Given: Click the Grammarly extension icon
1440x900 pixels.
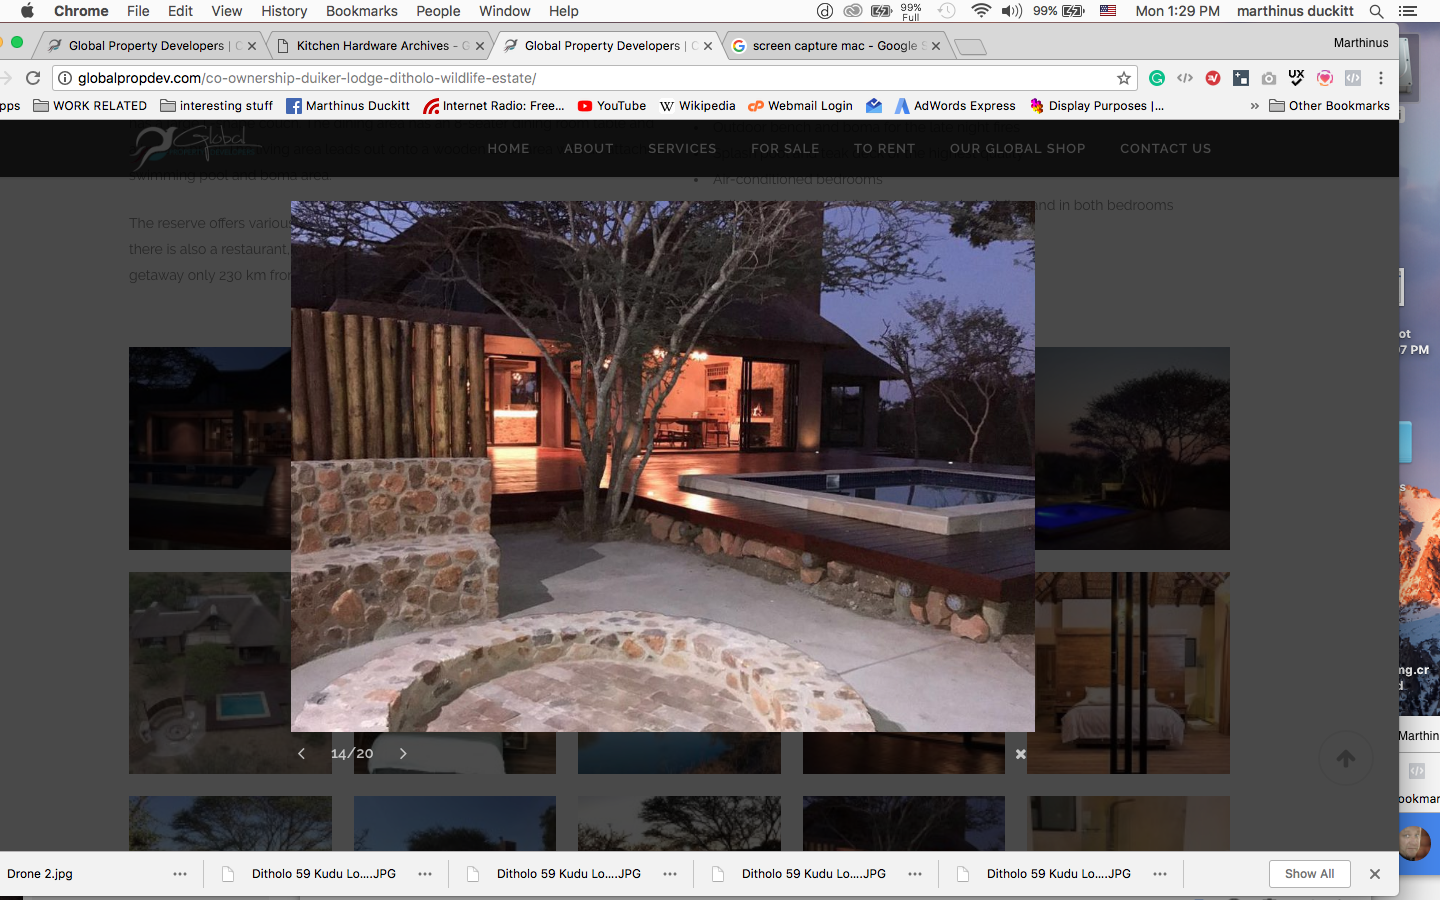Looking at the screenshot, I should pos(1157,78).
